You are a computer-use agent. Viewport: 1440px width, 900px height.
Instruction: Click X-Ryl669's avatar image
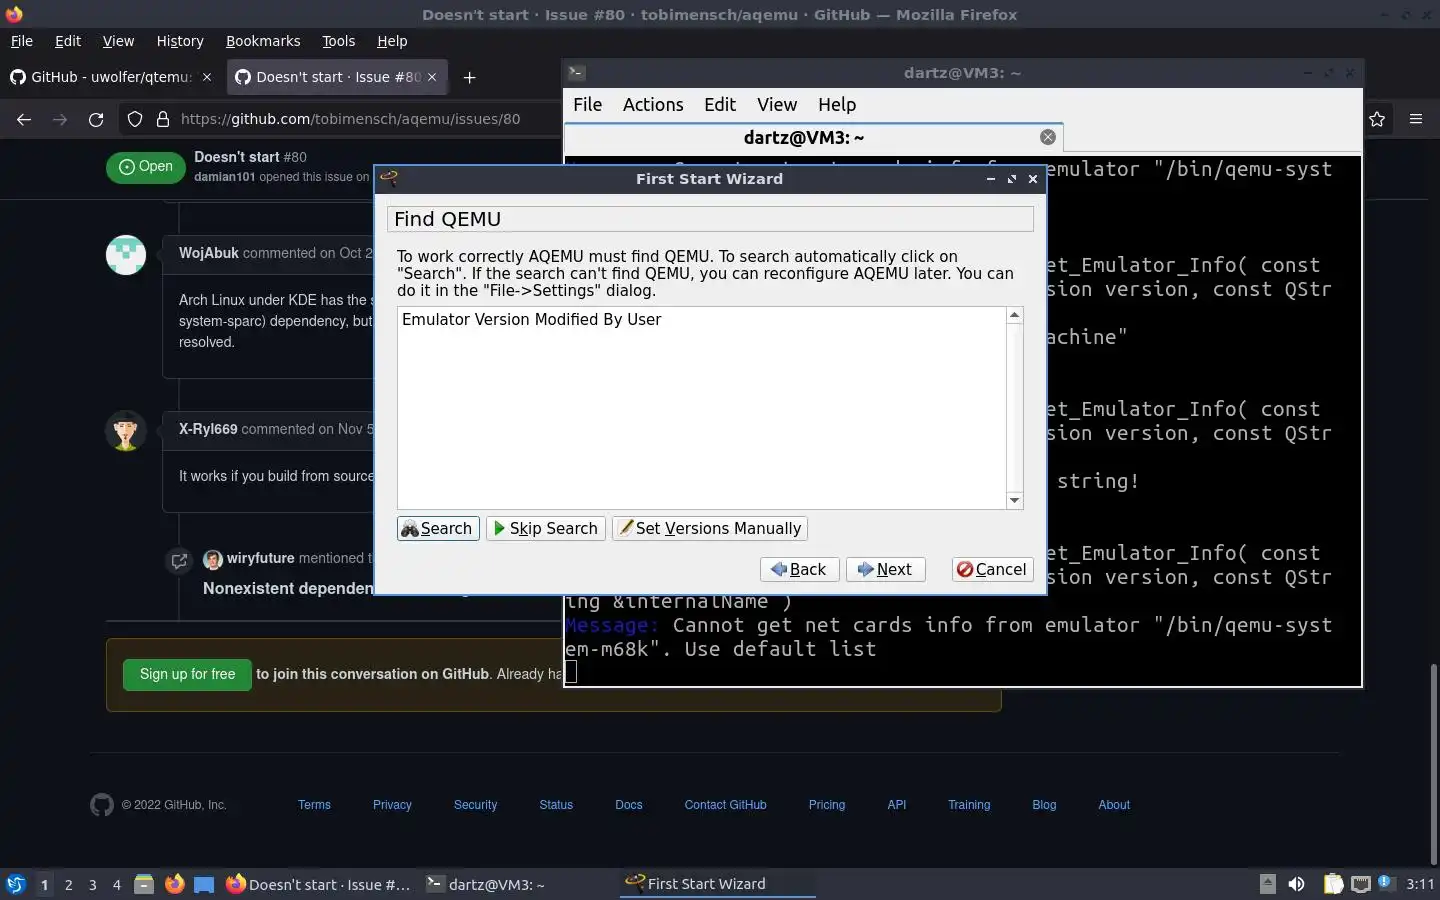[126, 430]
